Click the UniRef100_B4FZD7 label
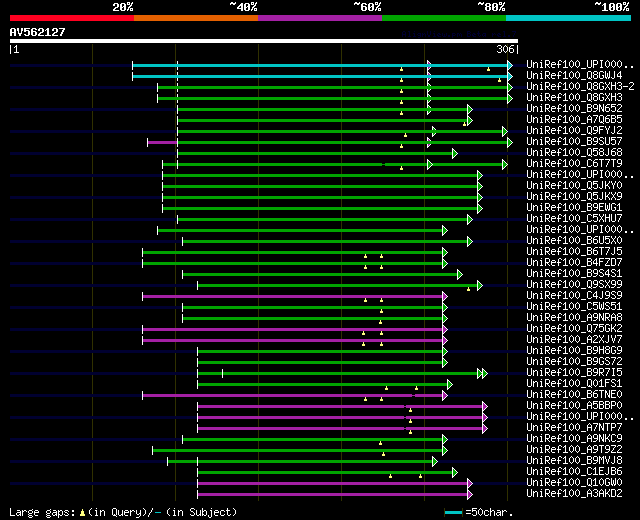The height and width of the screenshot is (520, 640). [x=574, y=262]
